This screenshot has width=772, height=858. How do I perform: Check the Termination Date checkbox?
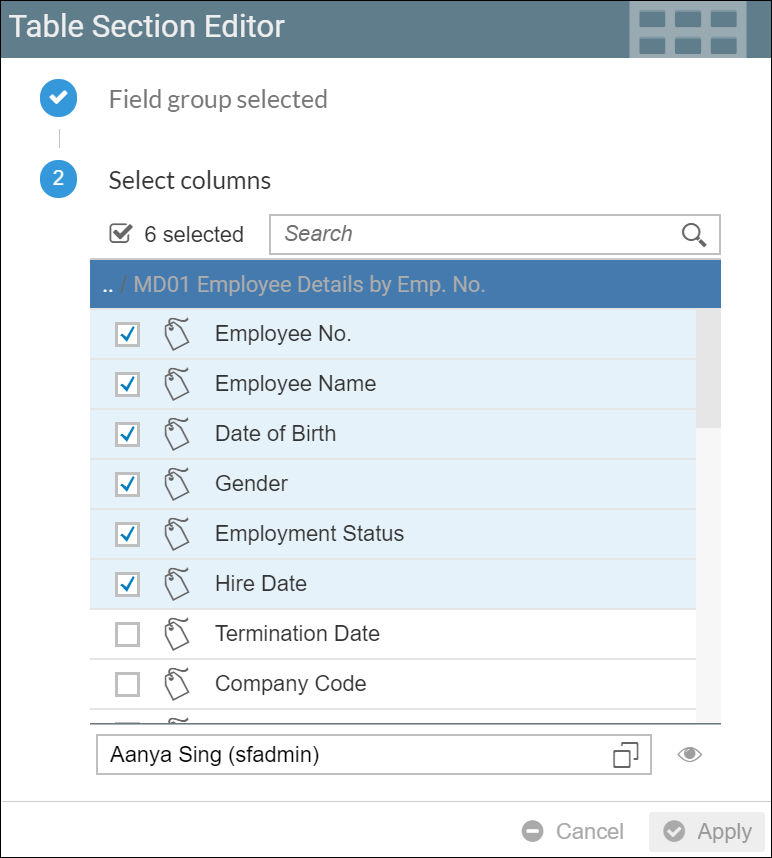(x=127, y=634)
